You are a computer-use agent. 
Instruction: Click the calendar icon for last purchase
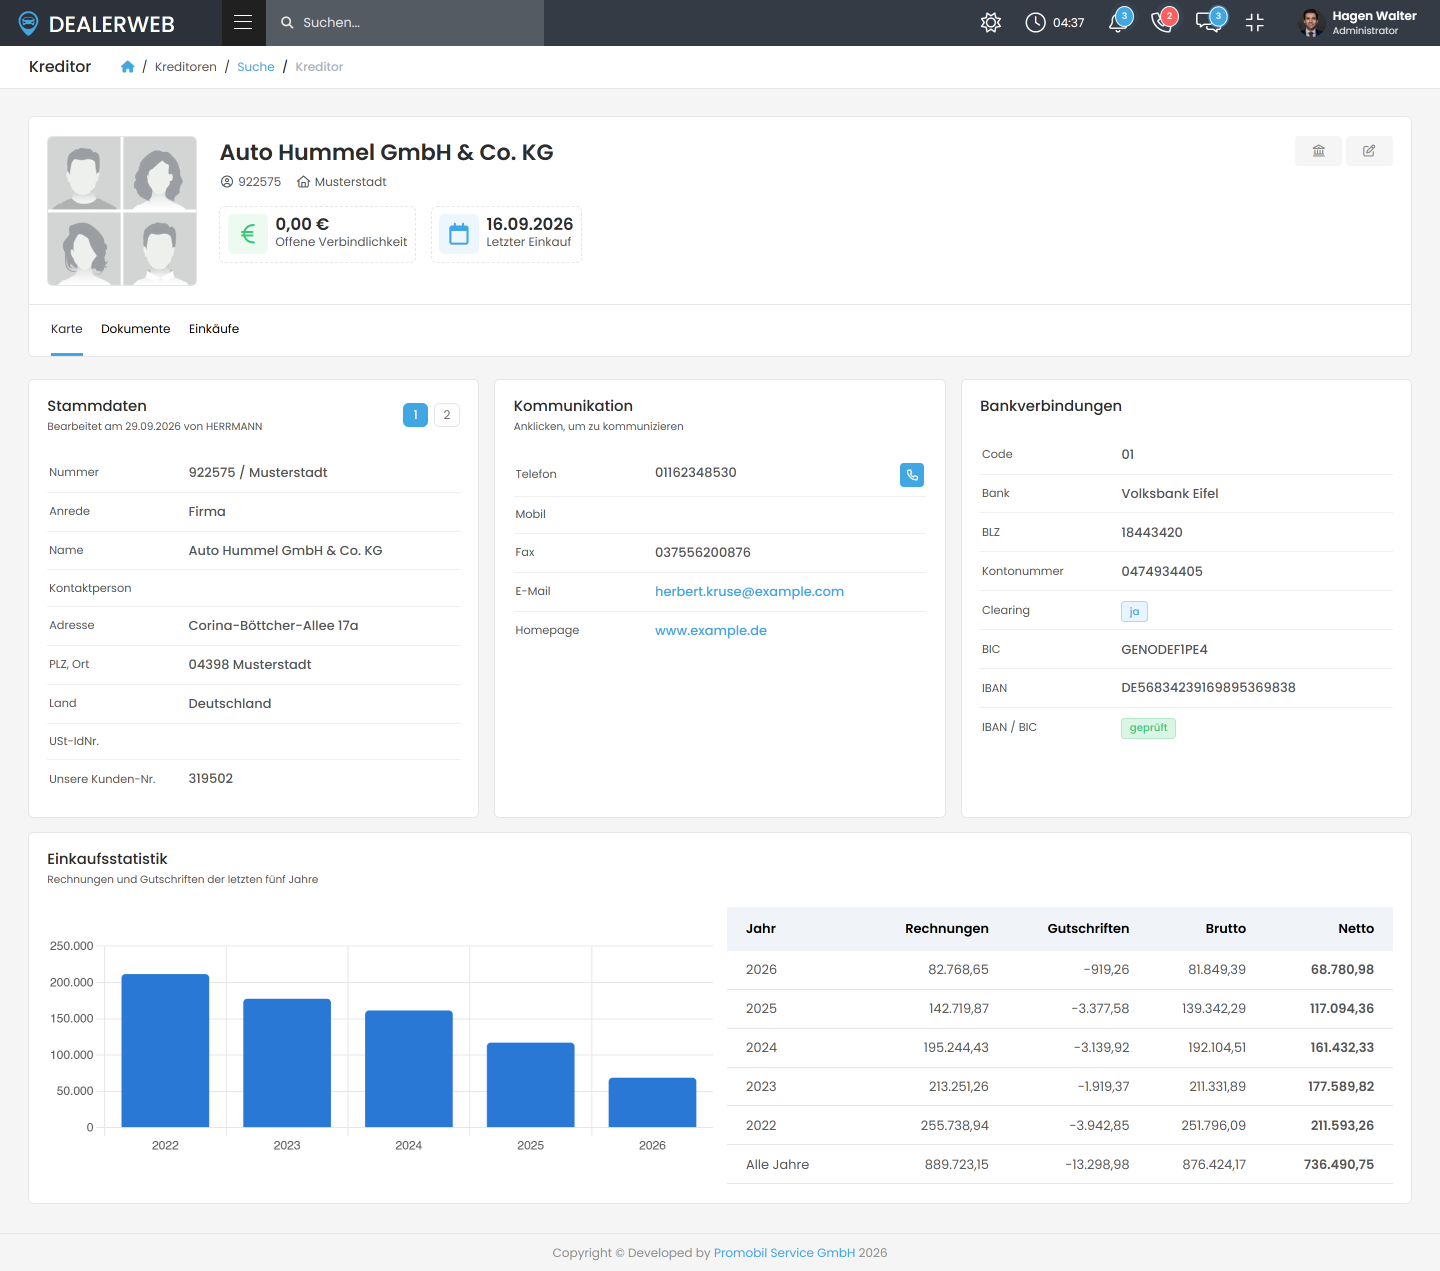(459, 234)
